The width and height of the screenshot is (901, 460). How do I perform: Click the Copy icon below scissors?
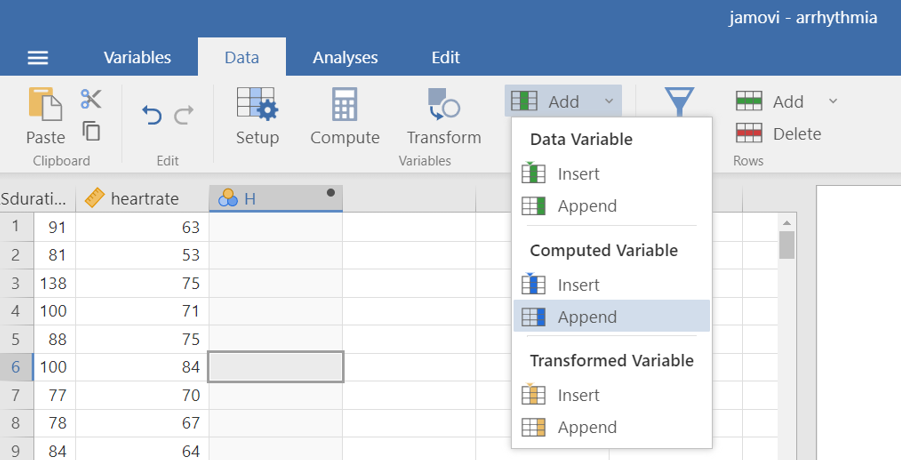coord(91,131)
